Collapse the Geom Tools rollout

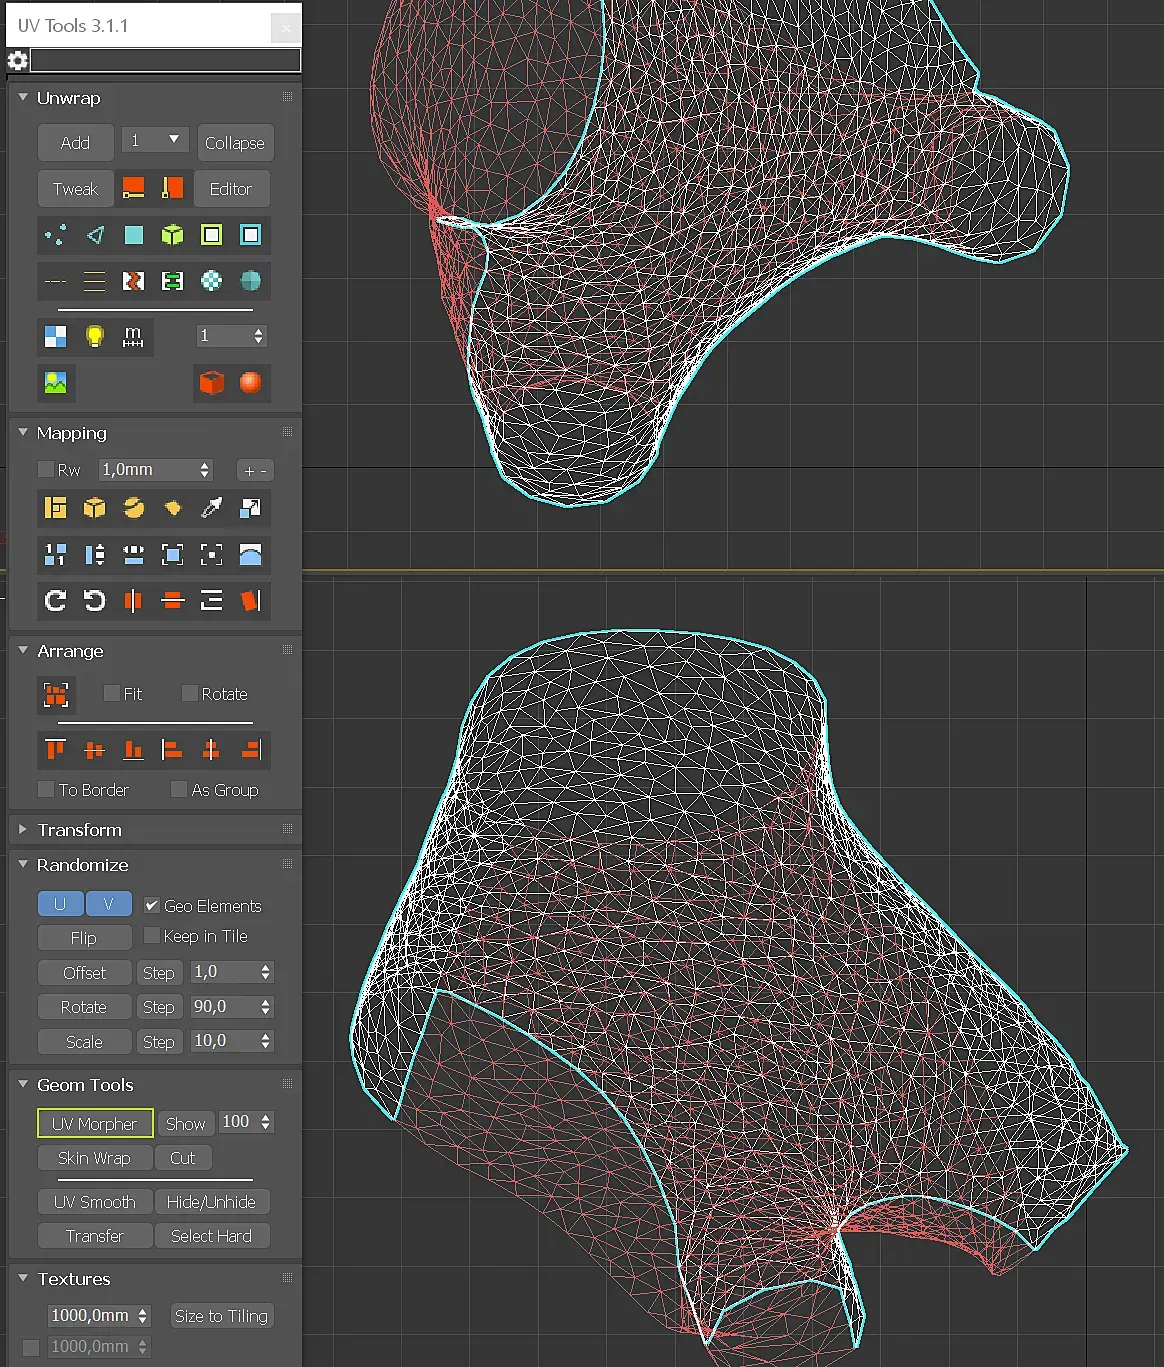tap(23, 1084)
